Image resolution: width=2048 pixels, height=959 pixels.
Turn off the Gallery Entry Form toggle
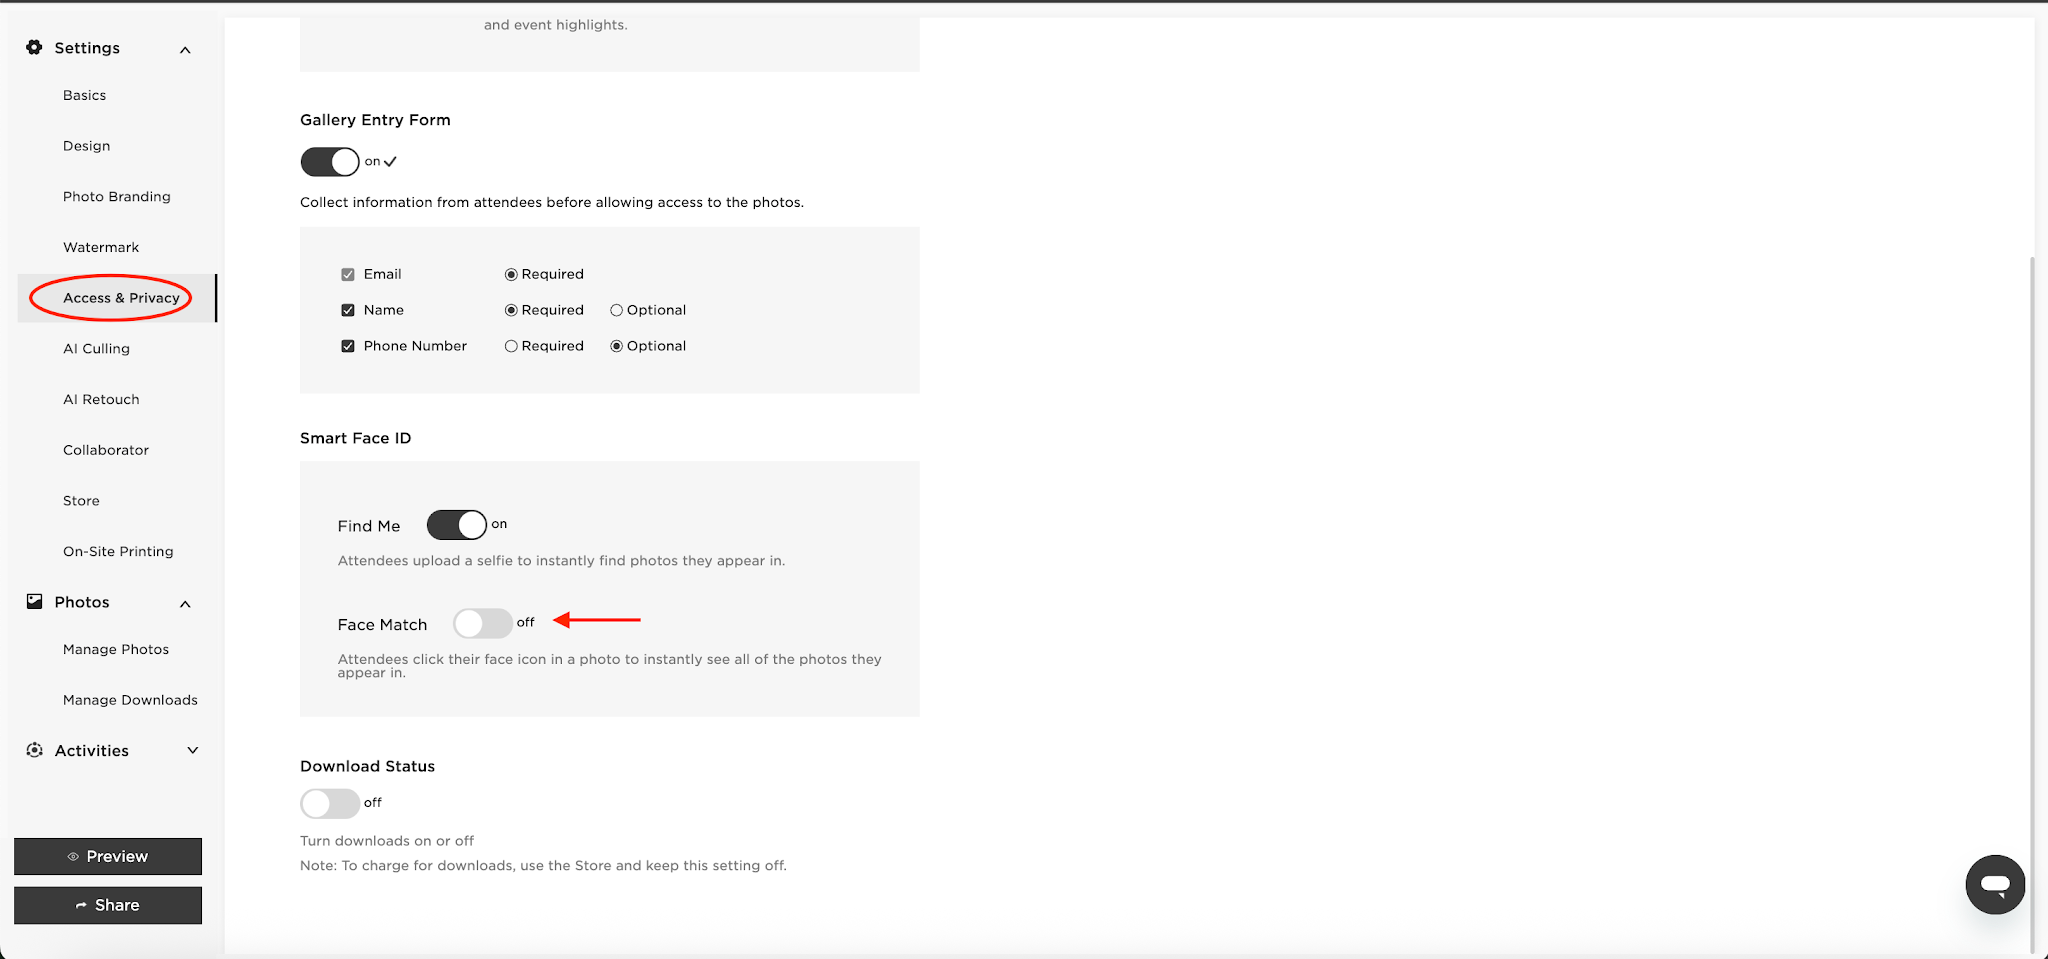click(329, 161)
